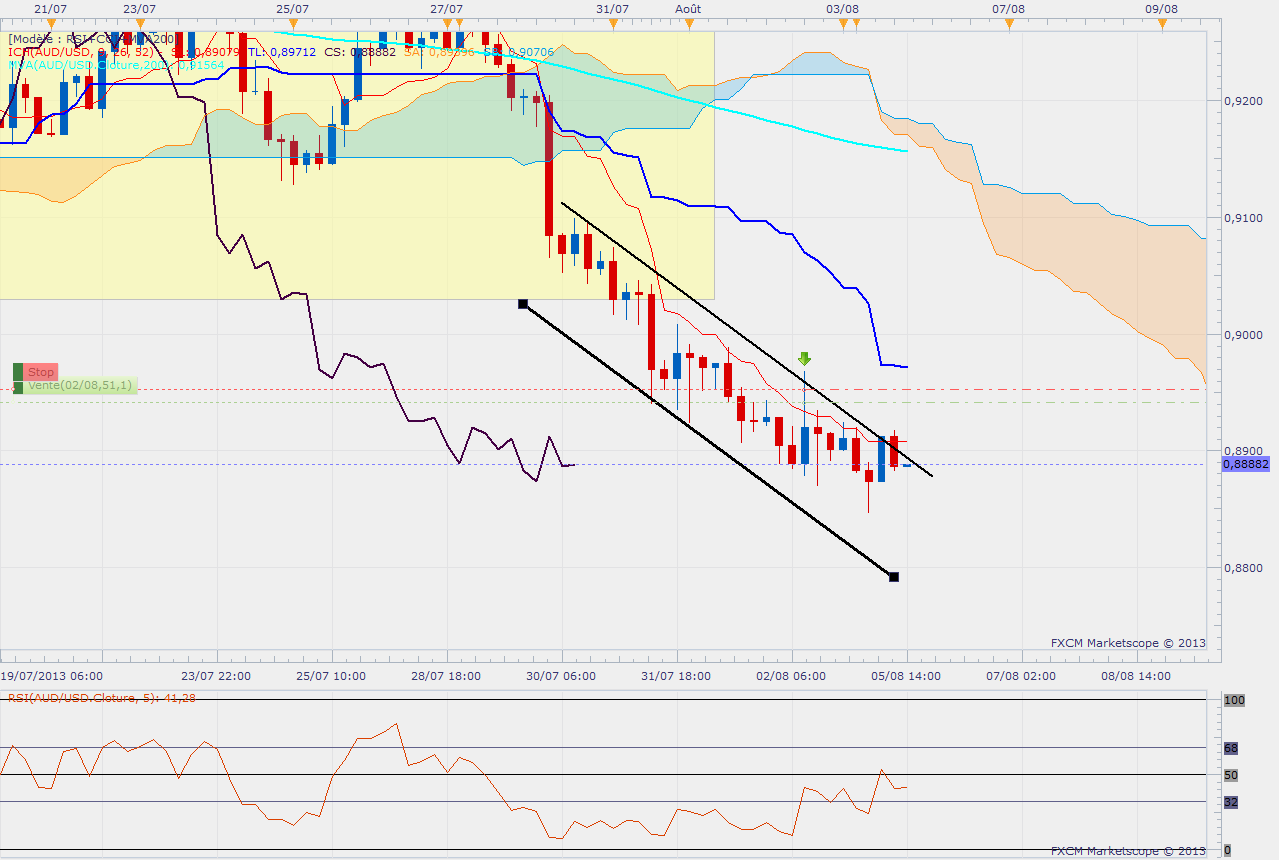Select the orange marker under 31/07

tap(612, 22)
